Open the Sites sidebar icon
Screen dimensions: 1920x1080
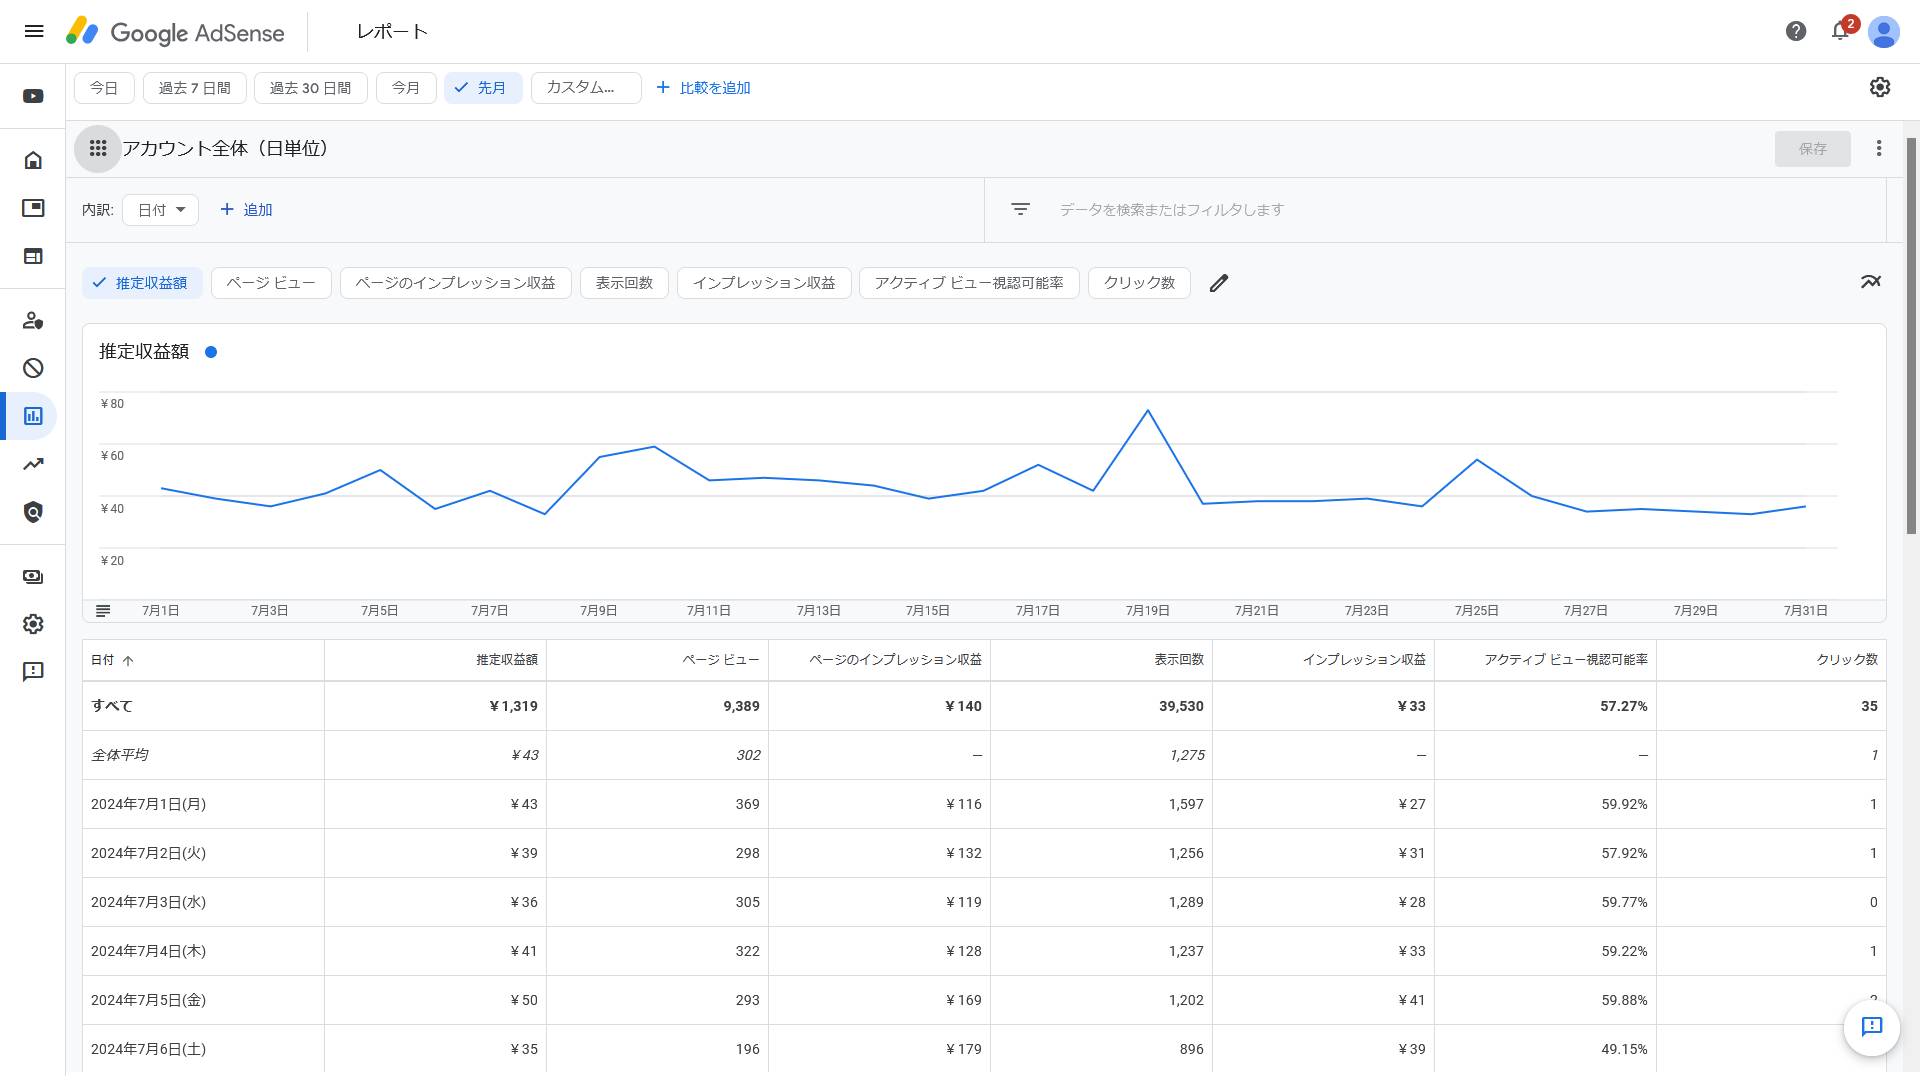pos(33,256)
